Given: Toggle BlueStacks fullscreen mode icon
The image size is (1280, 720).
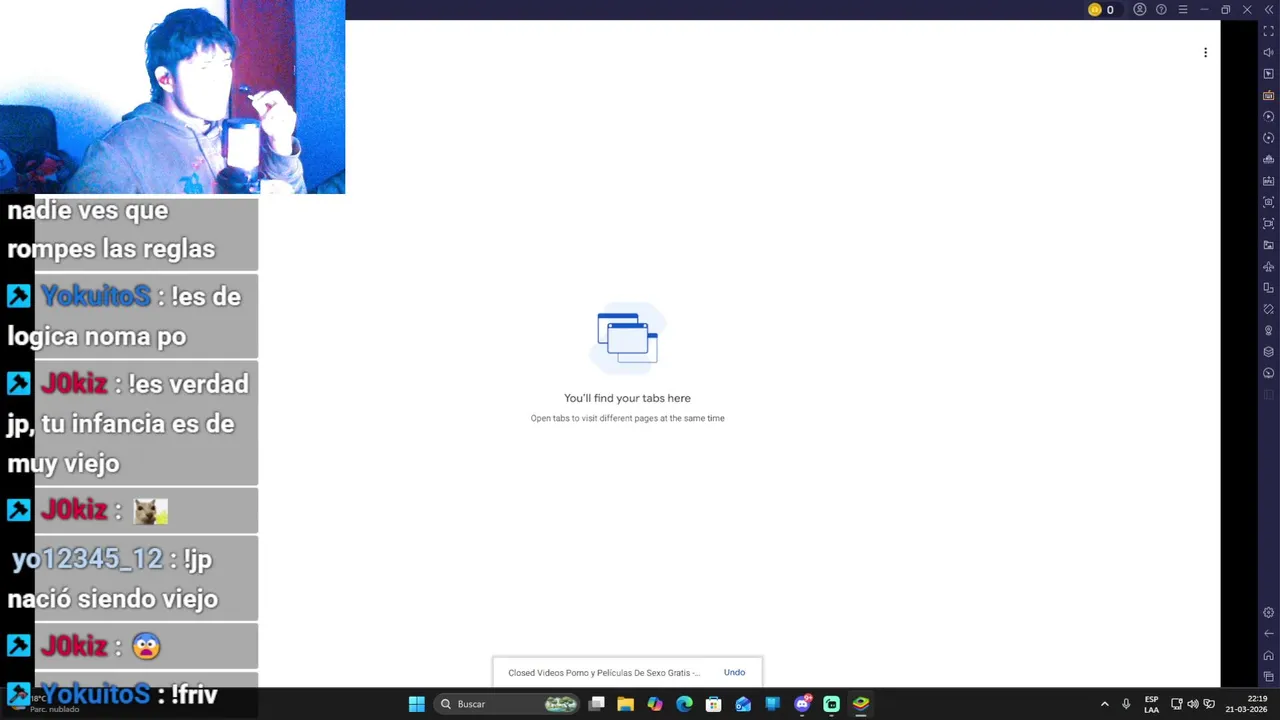Looking at the screenshot, I should [x=1268, y=31].
